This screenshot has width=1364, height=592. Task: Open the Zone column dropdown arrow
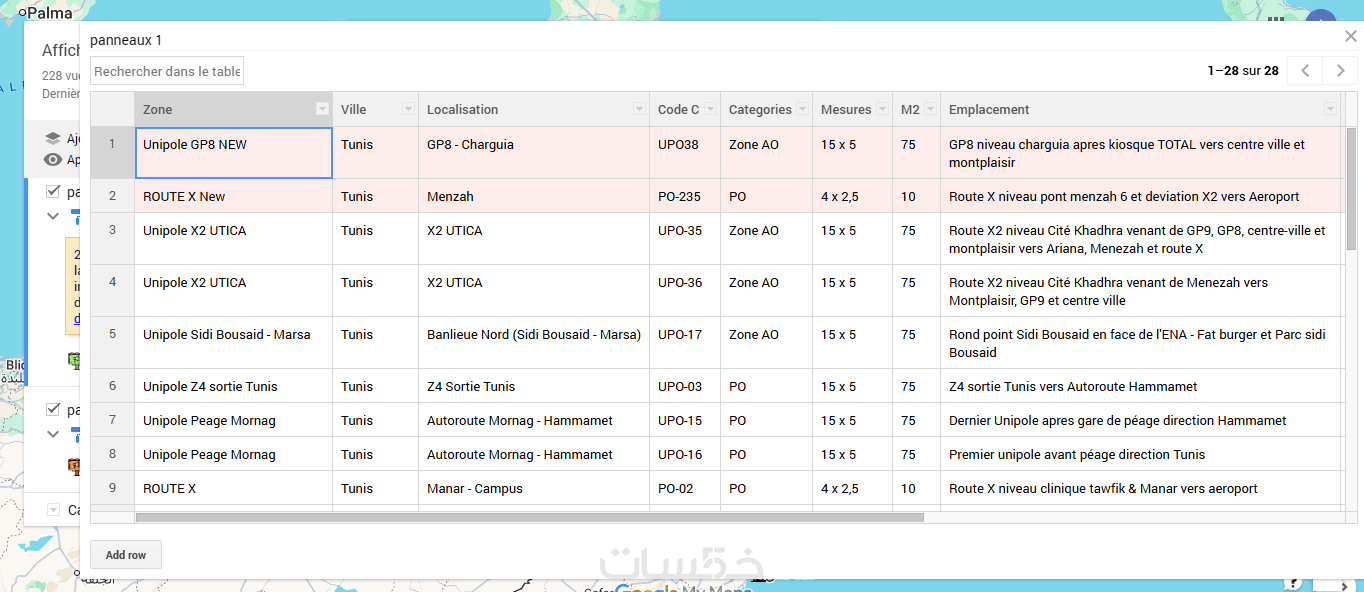[322, 109]
